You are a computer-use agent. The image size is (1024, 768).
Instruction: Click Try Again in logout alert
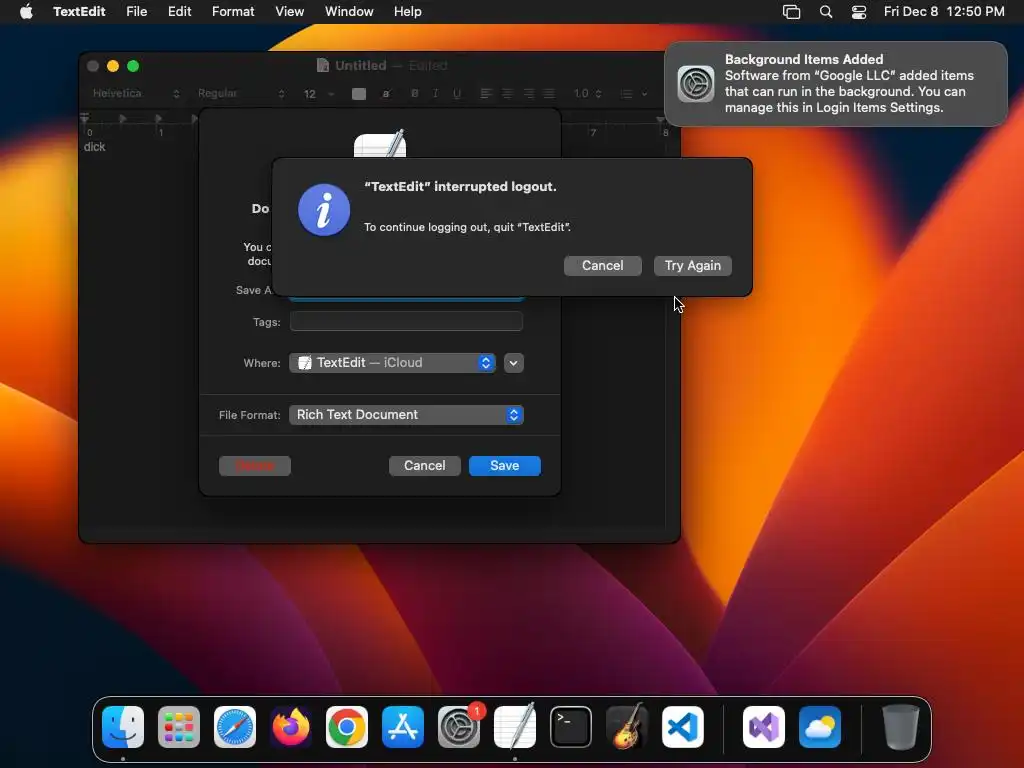click(x=692, y=266)
